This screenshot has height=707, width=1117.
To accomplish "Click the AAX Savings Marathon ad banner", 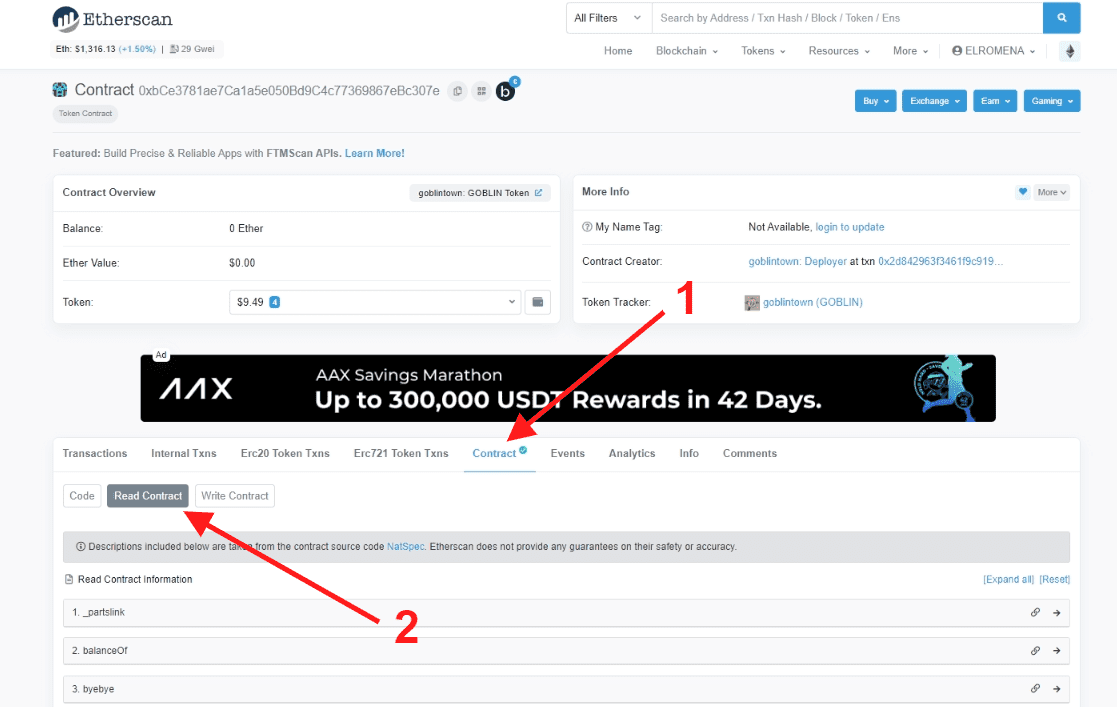I will pyautogui.click(x=568, y=388).
